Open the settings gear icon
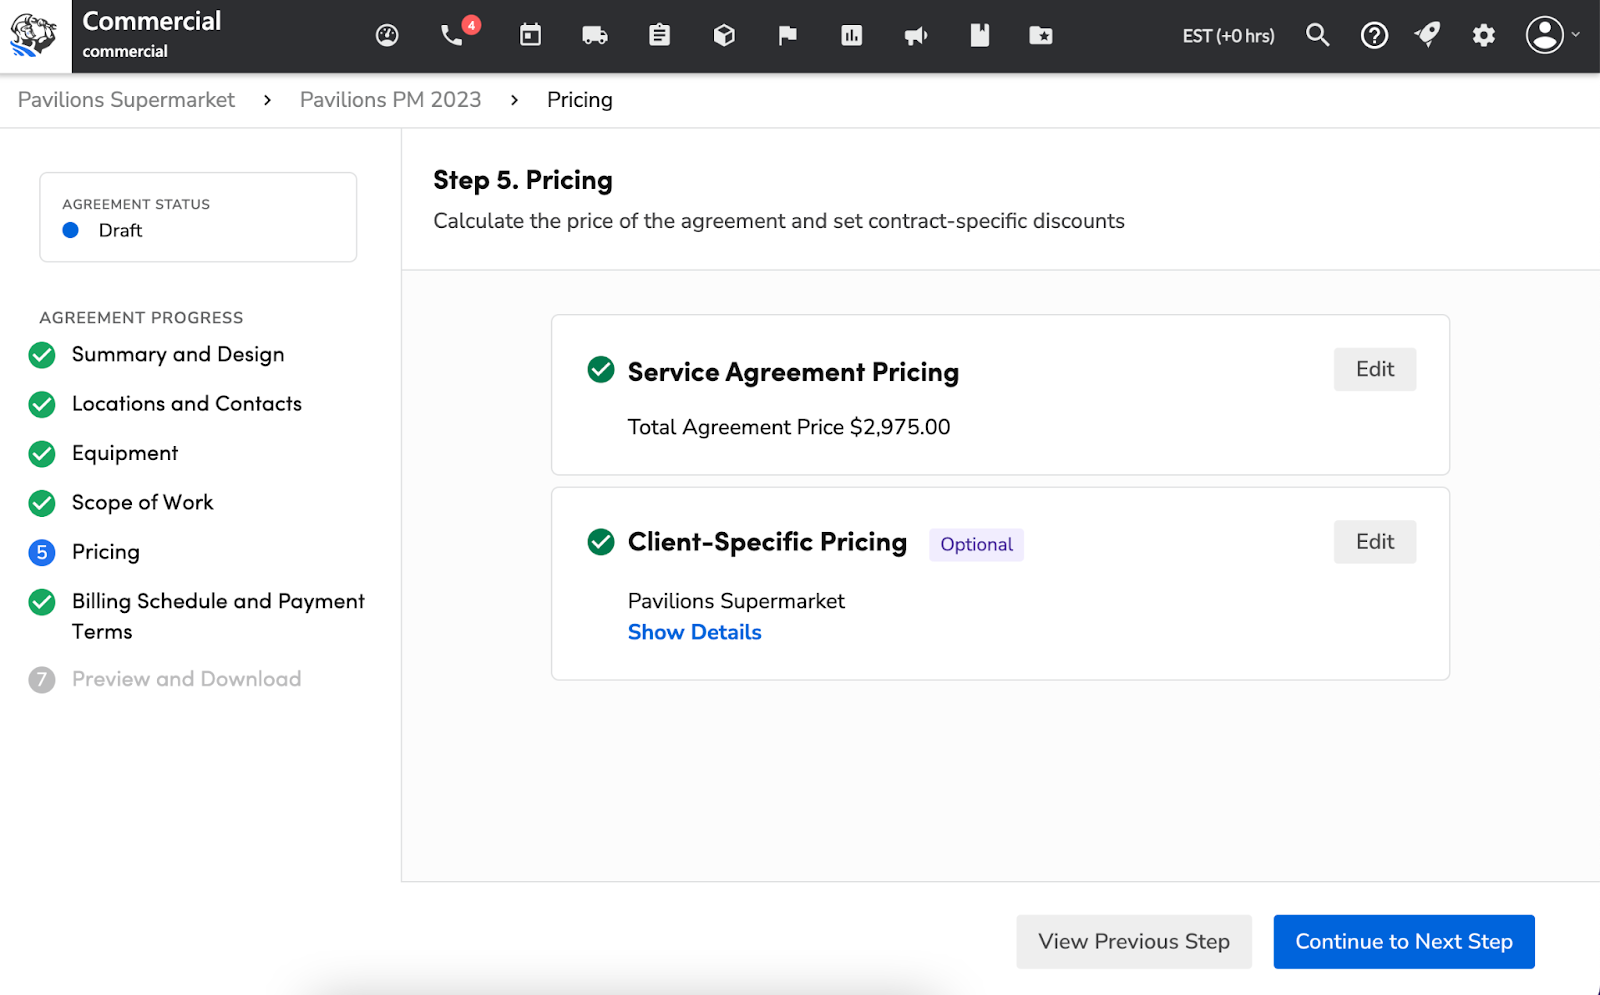1600x995 pixels. [1483, 35]
